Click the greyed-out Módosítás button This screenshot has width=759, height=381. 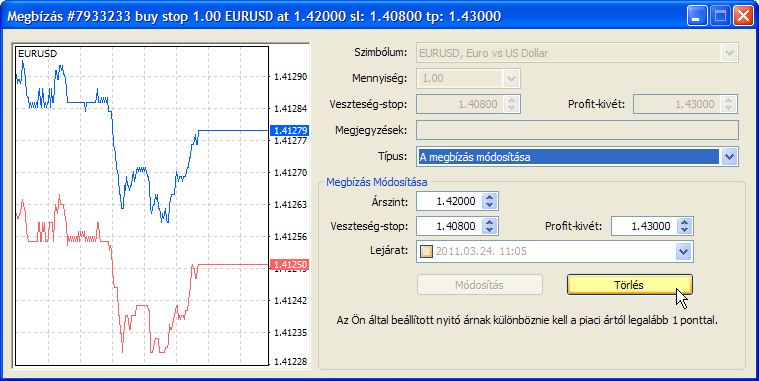pos(480,285)
